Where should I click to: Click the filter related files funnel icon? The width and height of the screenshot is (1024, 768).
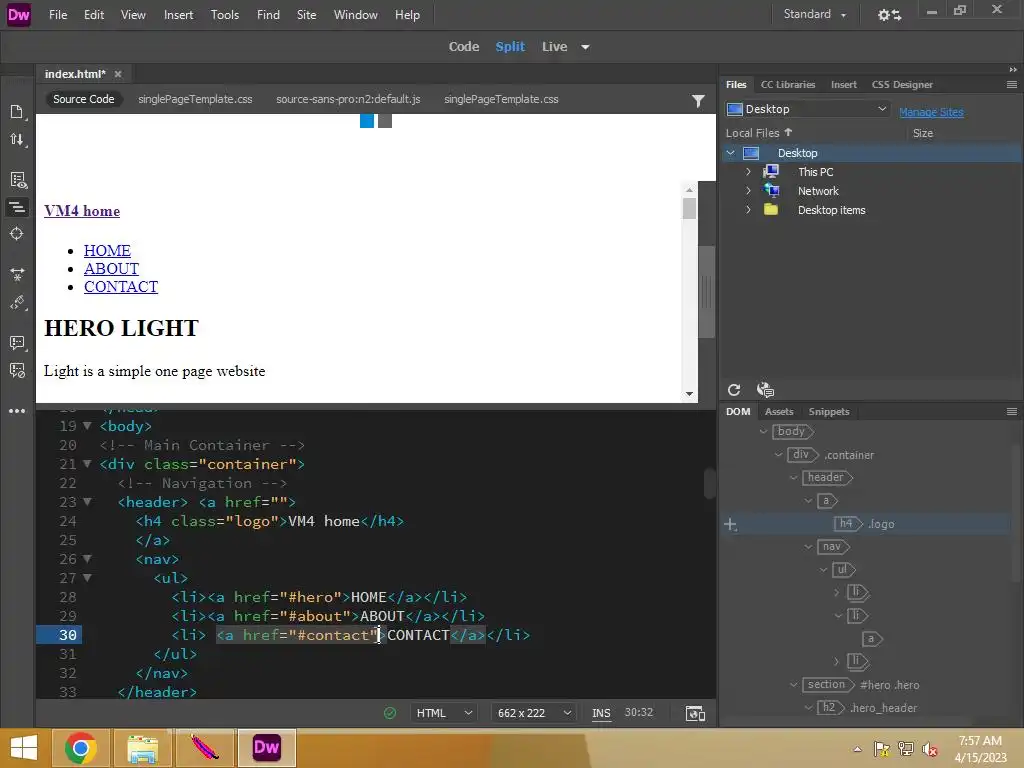point(698,101)
